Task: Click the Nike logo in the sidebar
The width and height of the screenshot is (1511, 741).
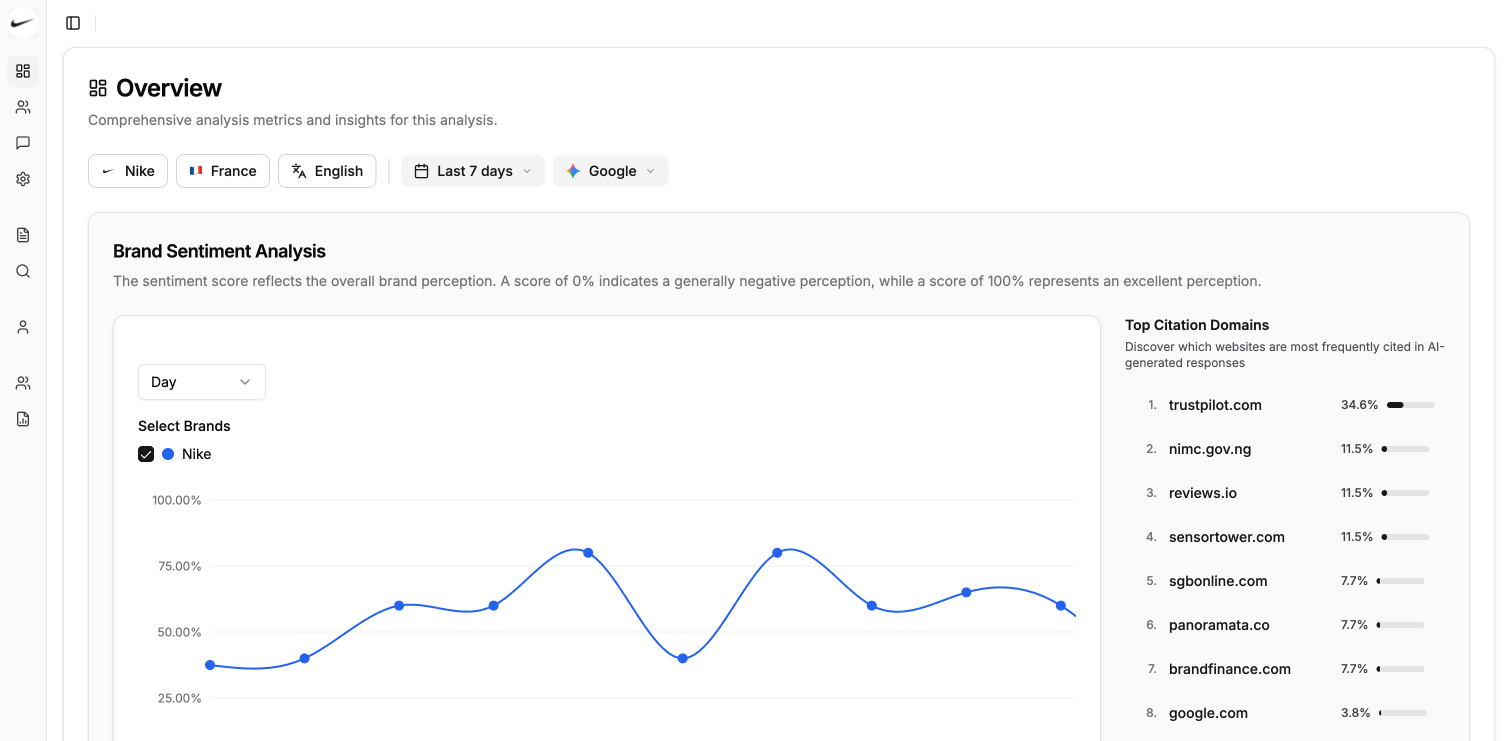Action: tap(23, 23)
